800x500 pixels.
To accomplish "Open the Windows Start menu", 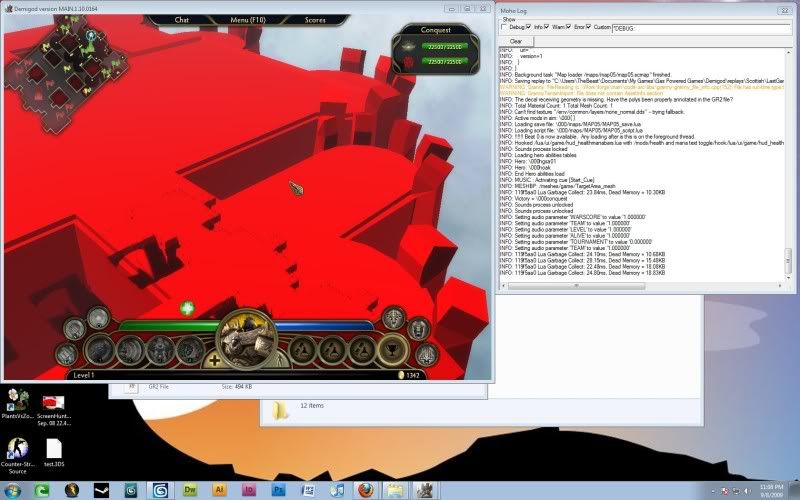I will (x=11, y=491).
